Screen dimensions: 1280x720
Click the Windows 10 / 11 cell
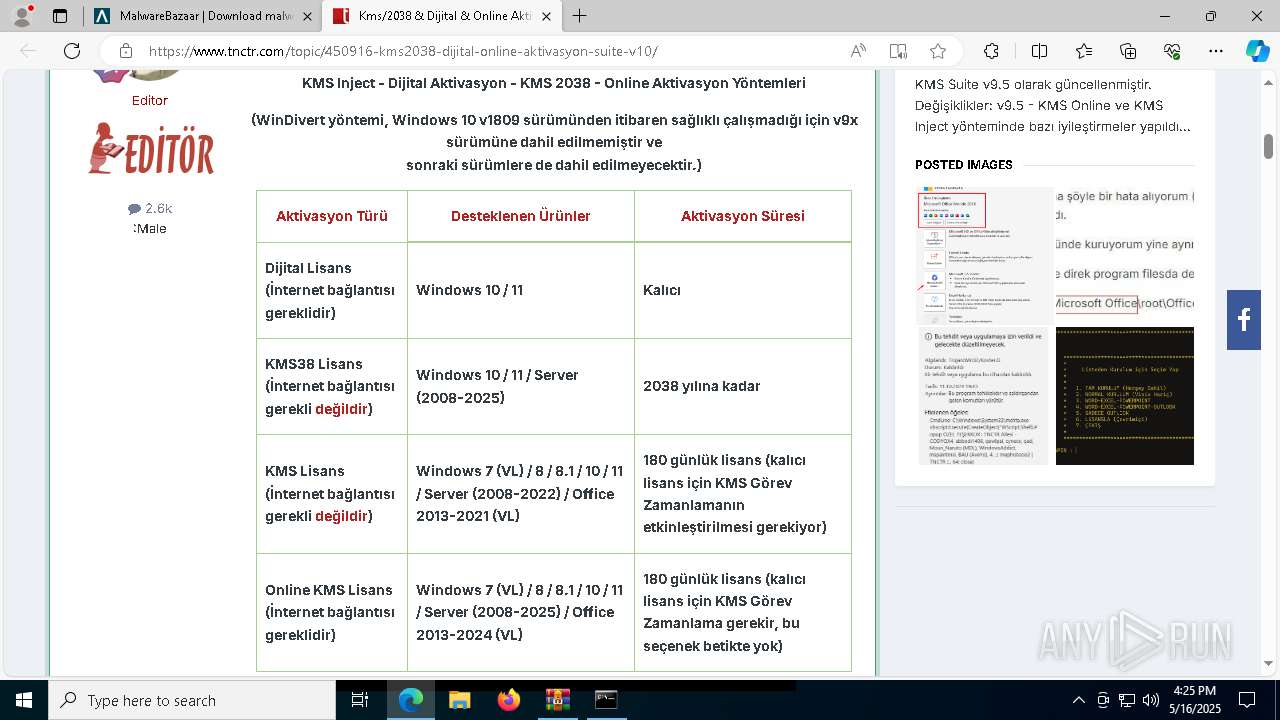pos(521,290)
